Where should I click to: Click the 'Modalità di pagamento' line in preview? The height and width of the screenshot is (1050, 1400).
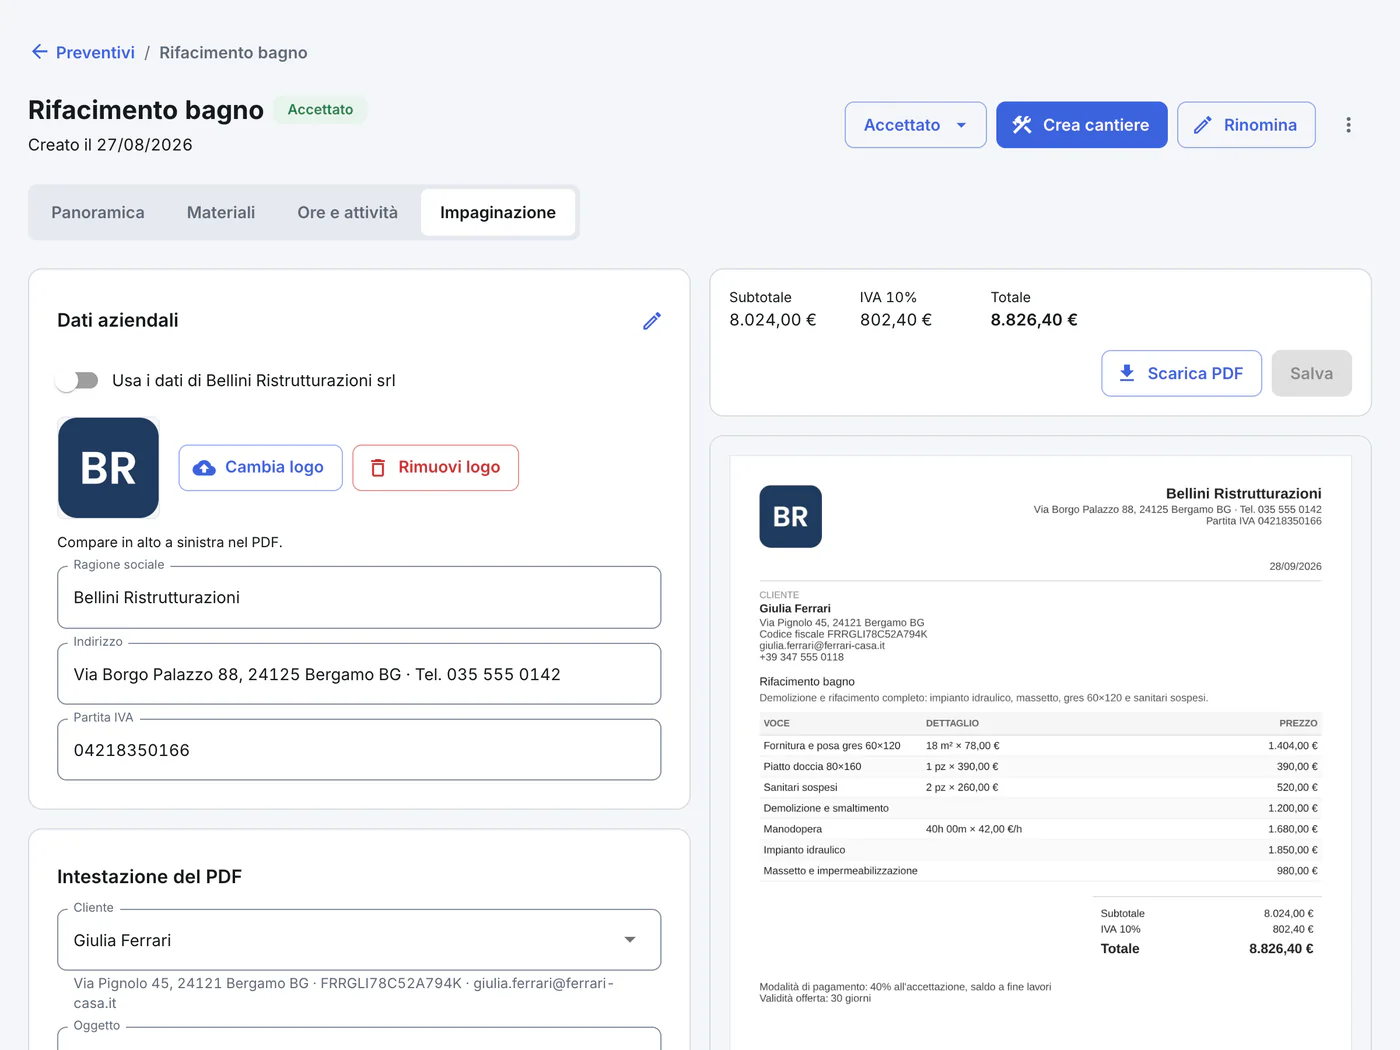pos(905,987)
